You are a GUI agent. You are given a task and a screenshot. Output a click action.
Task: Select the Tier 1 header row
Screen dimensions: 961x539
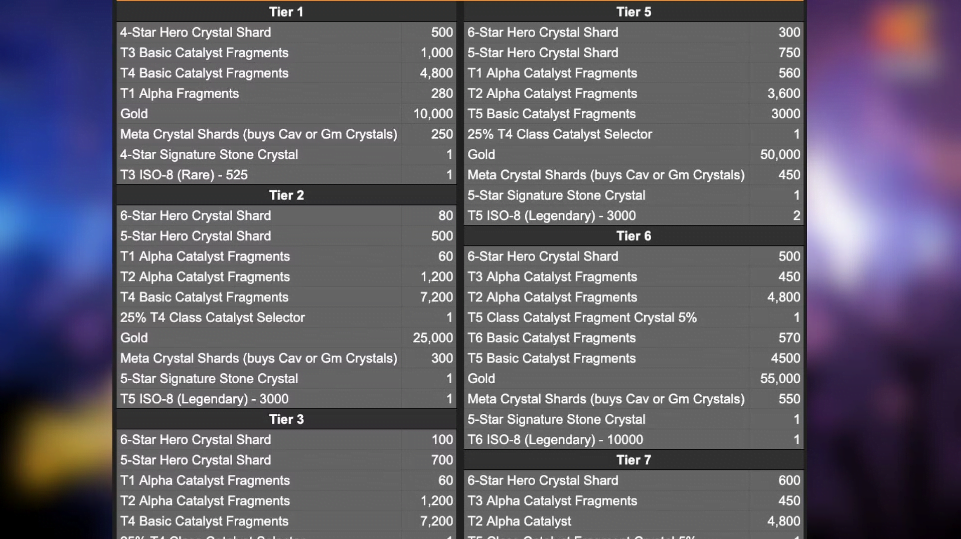[x=286, y=12]
